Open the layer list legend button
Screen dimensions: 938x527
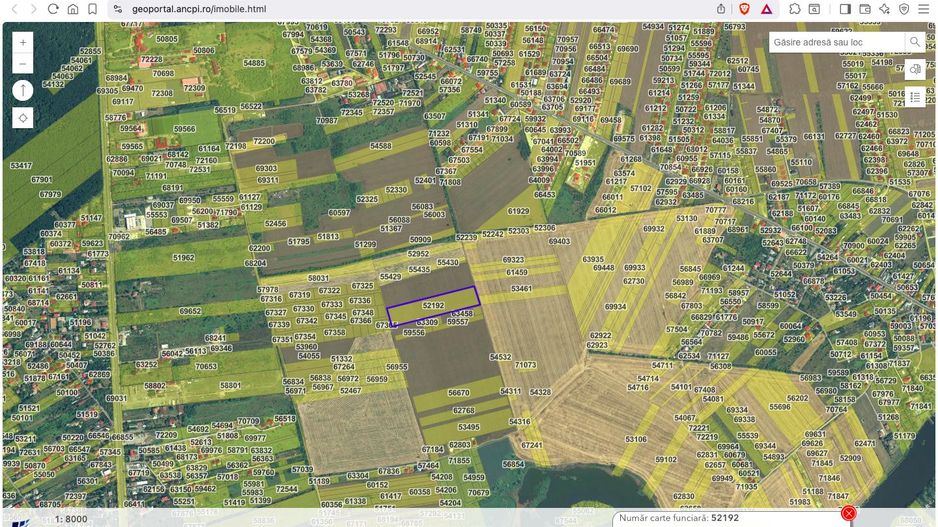[914, 97]
